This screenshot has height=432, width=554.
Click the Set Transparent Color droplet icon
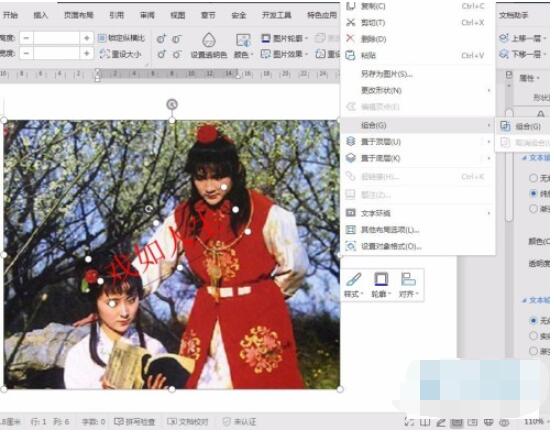(209, 40)
